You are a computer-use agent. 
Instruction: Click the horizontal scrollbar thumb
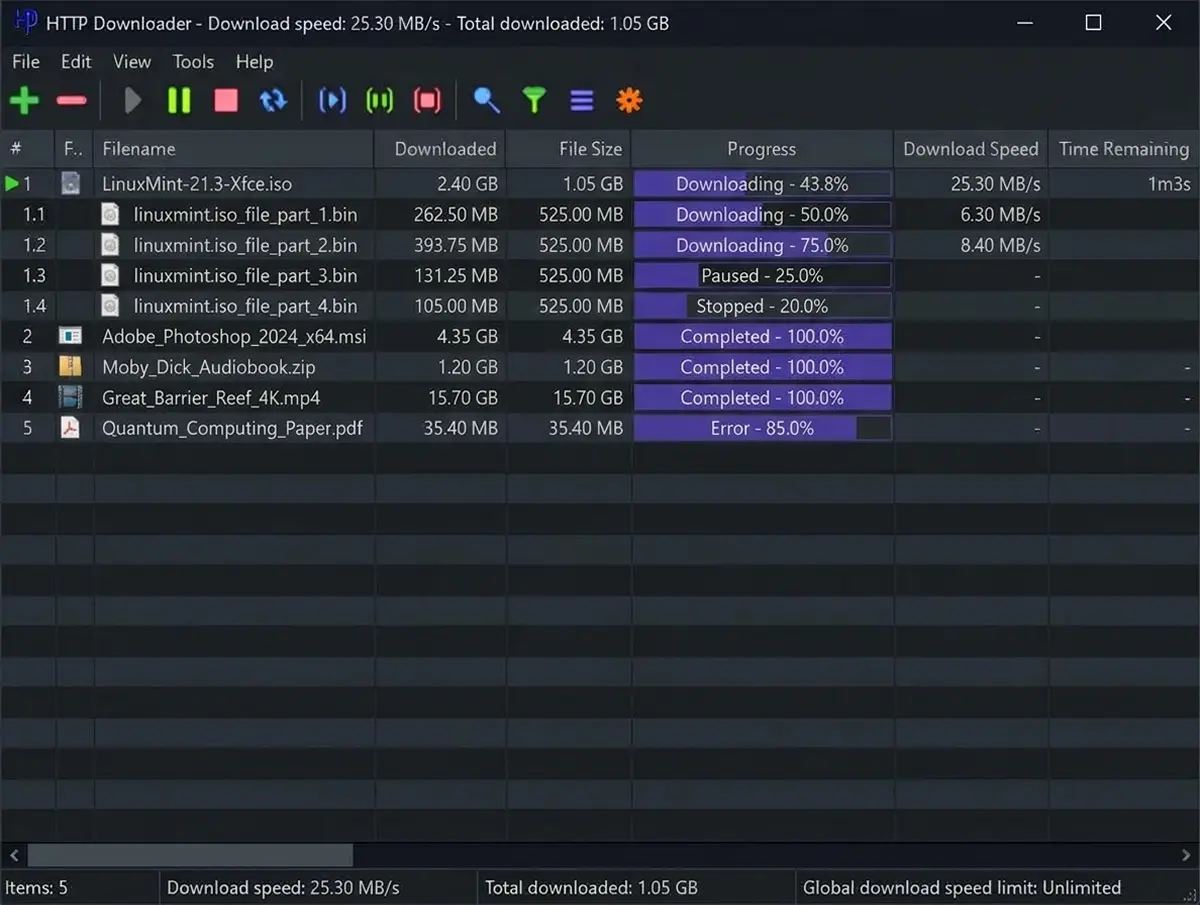pyautogui.click(x=190, y=856)
